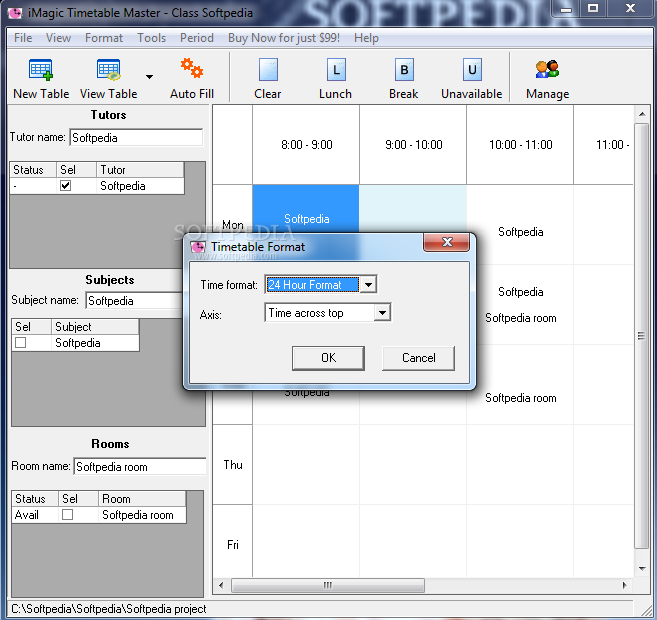
Task: Check the Softpedia subject Sel checkbox
Action: [21, 343]
